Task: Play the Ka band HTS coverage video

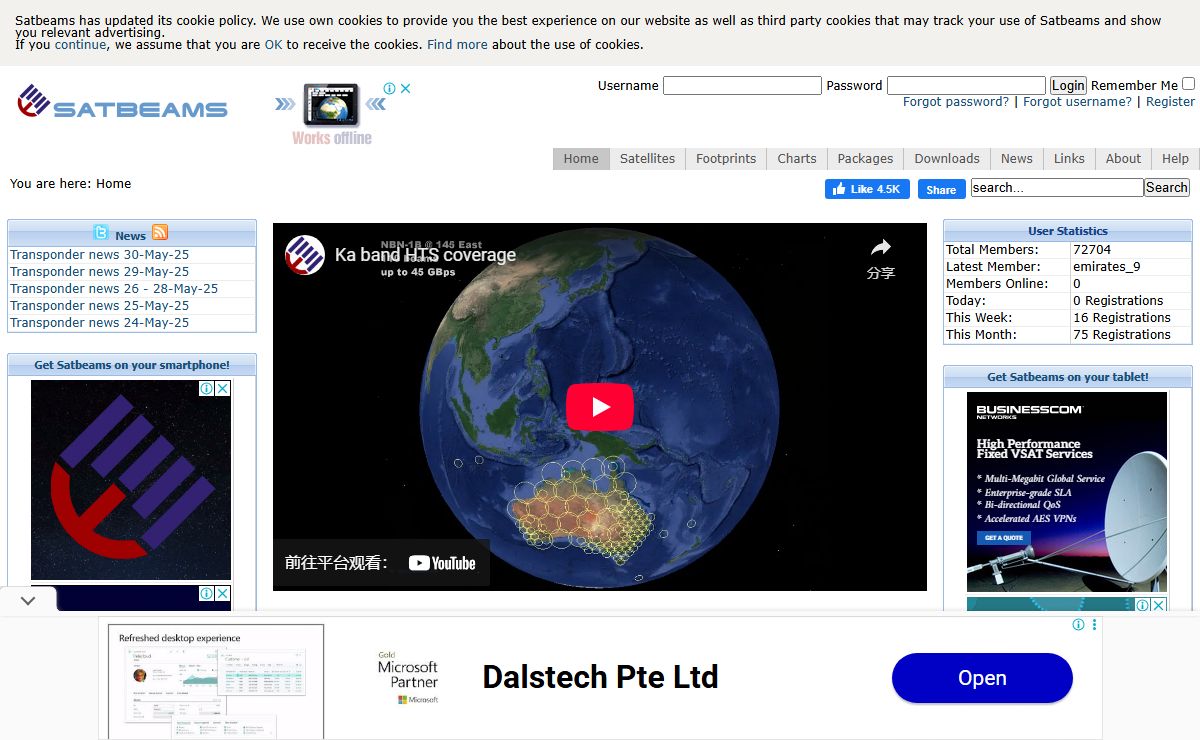Action: [x=600, y=407]
